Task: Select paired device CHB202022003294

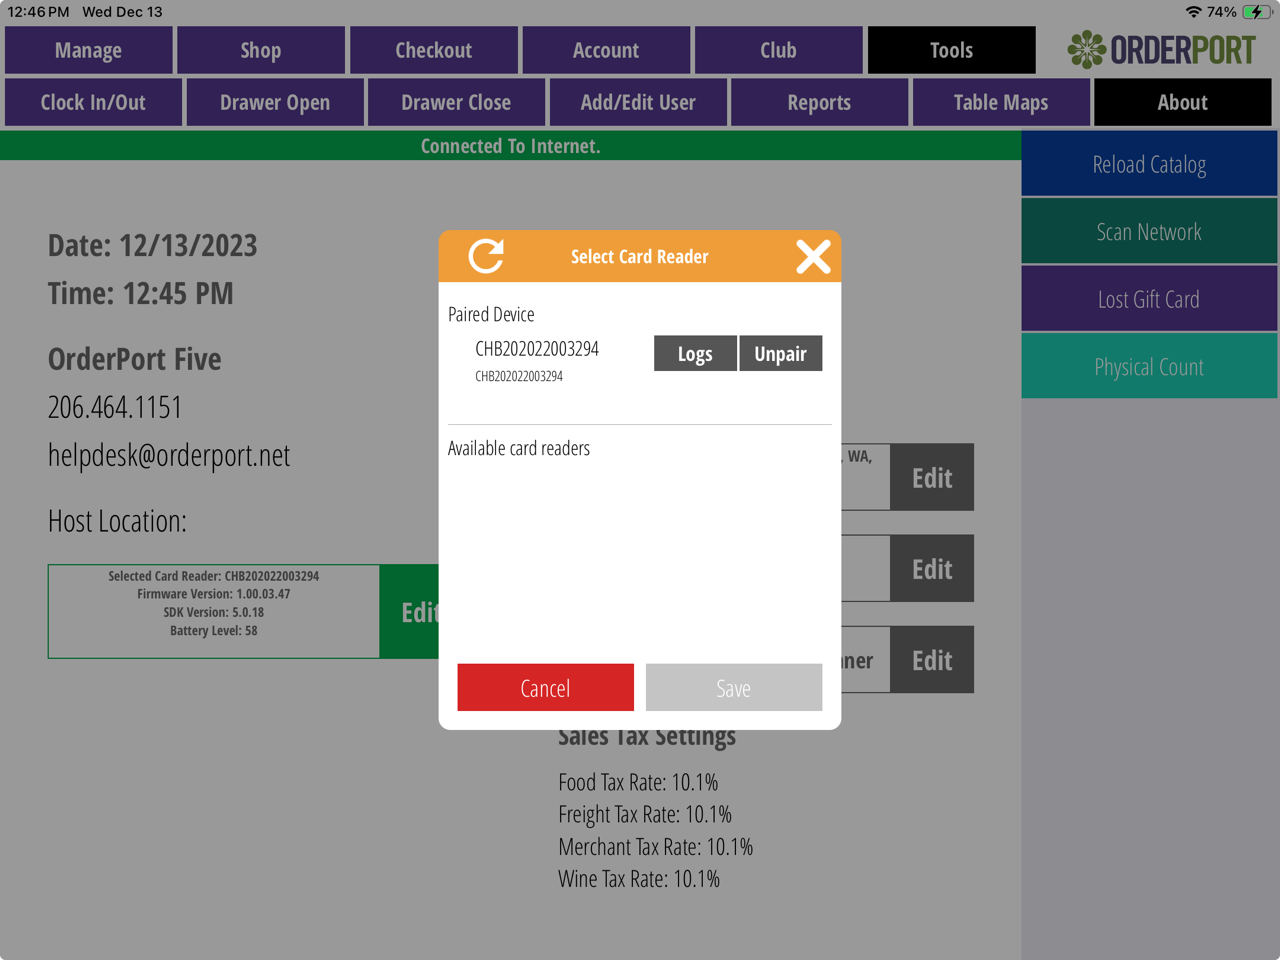Action: [537, 360]
